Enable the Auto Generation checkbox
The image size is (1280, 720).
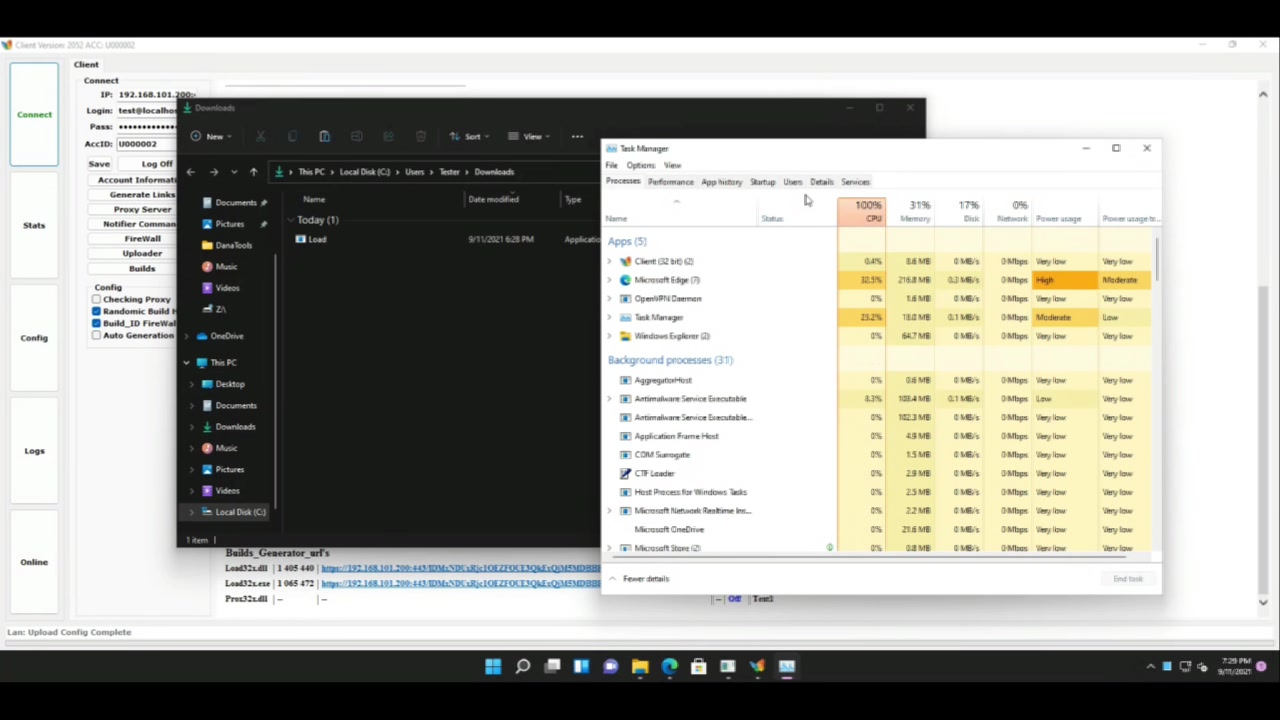96,335
